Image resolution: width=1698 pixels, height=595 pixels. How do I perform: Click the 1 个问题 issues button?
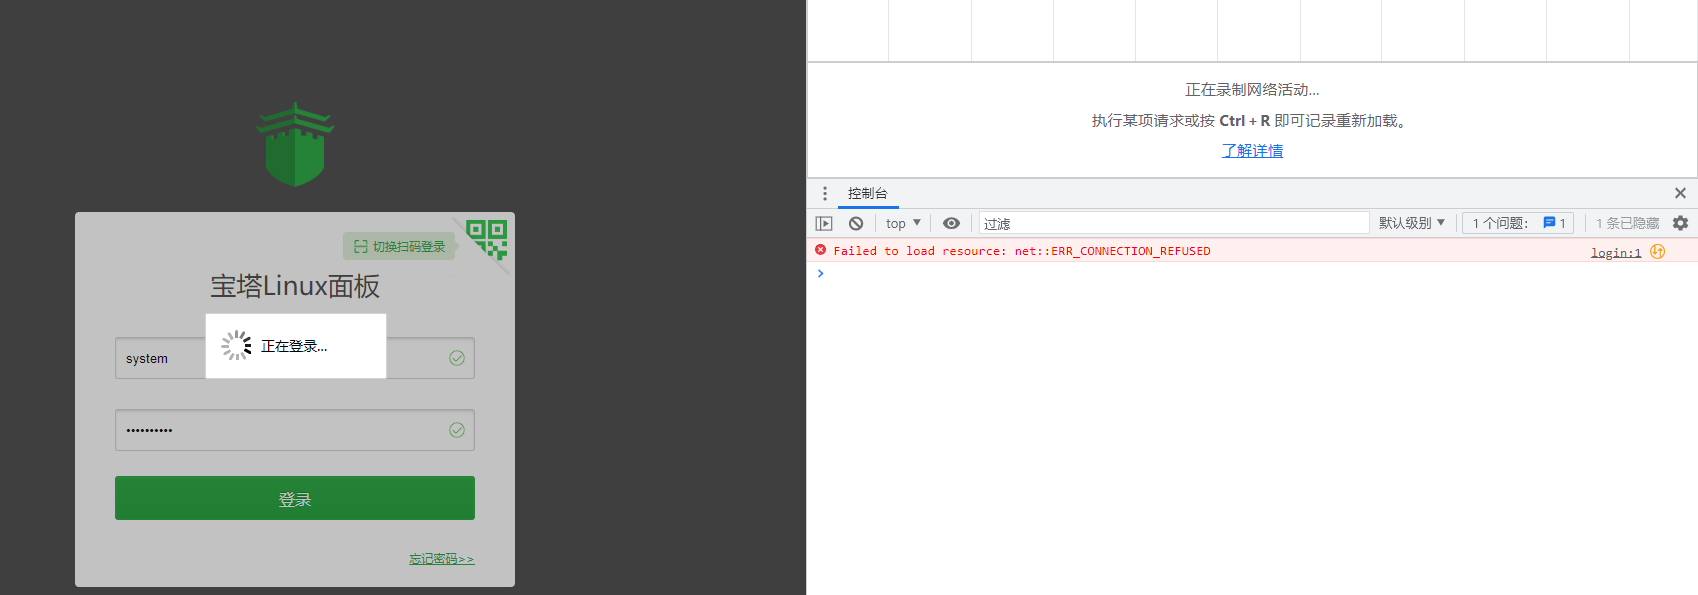1517,223
